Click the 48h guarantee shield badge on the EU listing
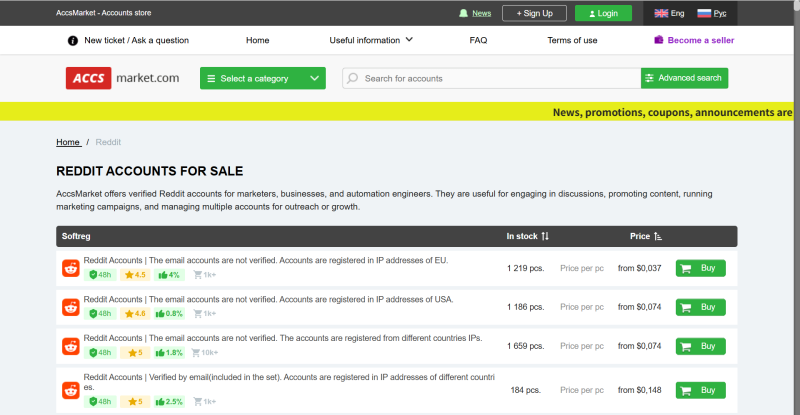 point(100,275)
